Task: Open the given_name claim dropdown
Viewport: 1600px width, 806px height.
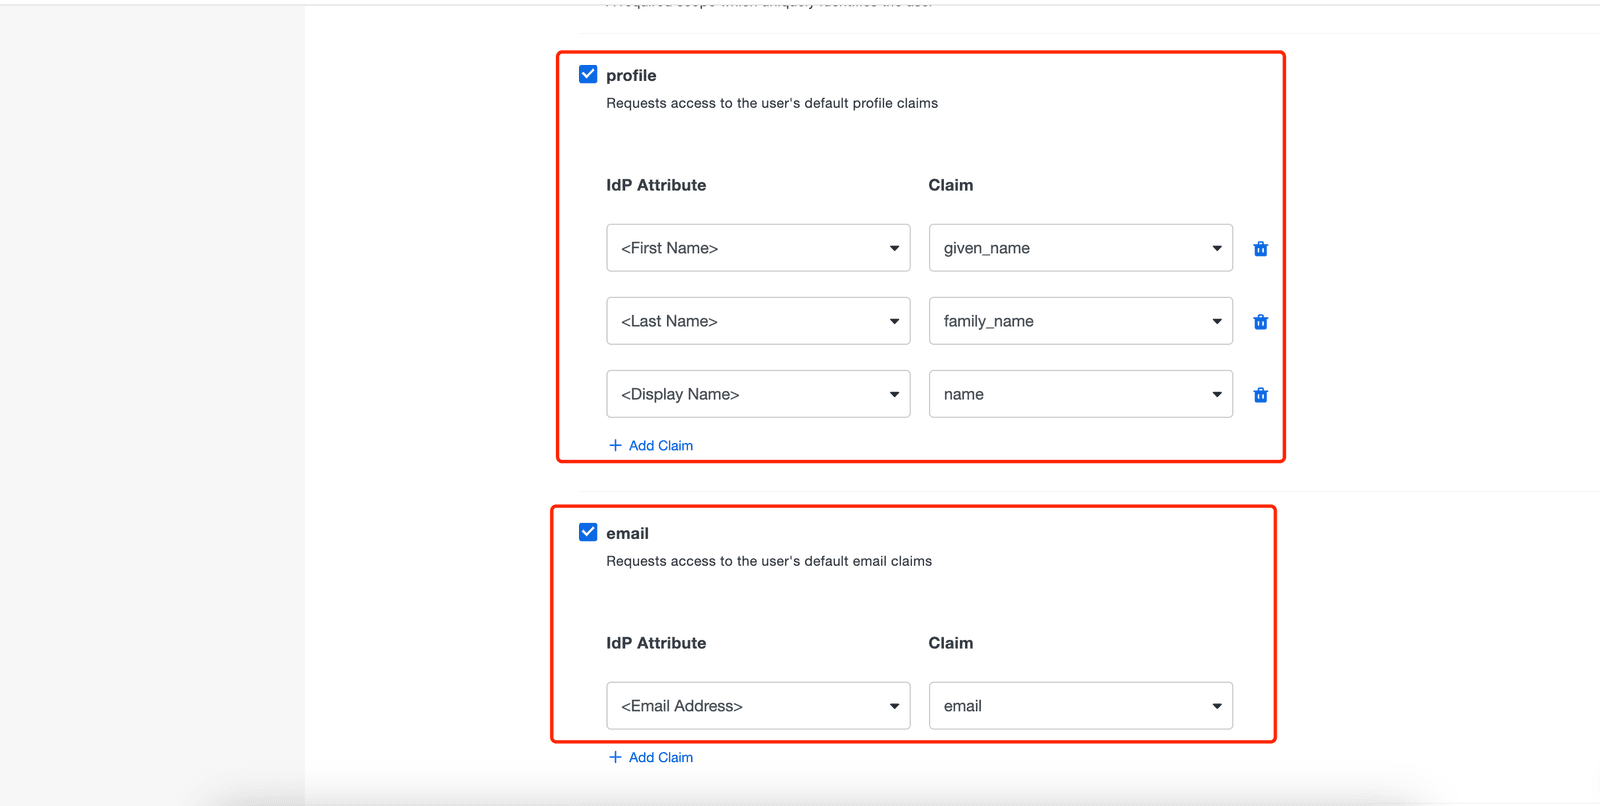Action: 1080,248
